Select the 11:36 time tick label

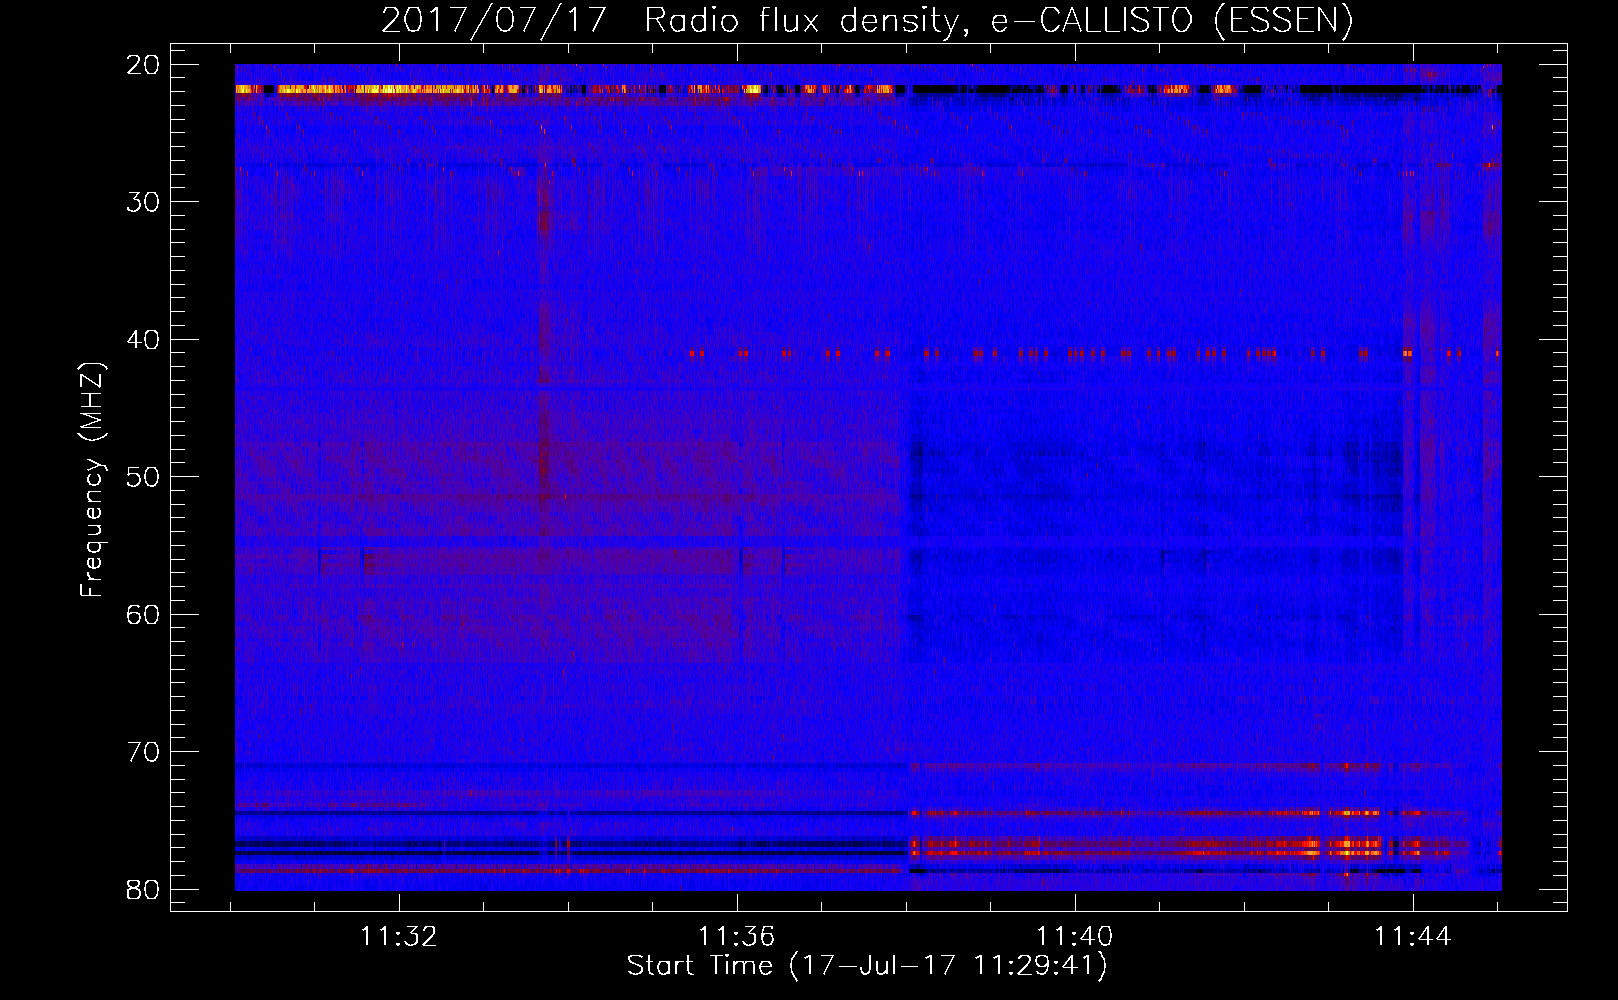(x=736, y=937)
